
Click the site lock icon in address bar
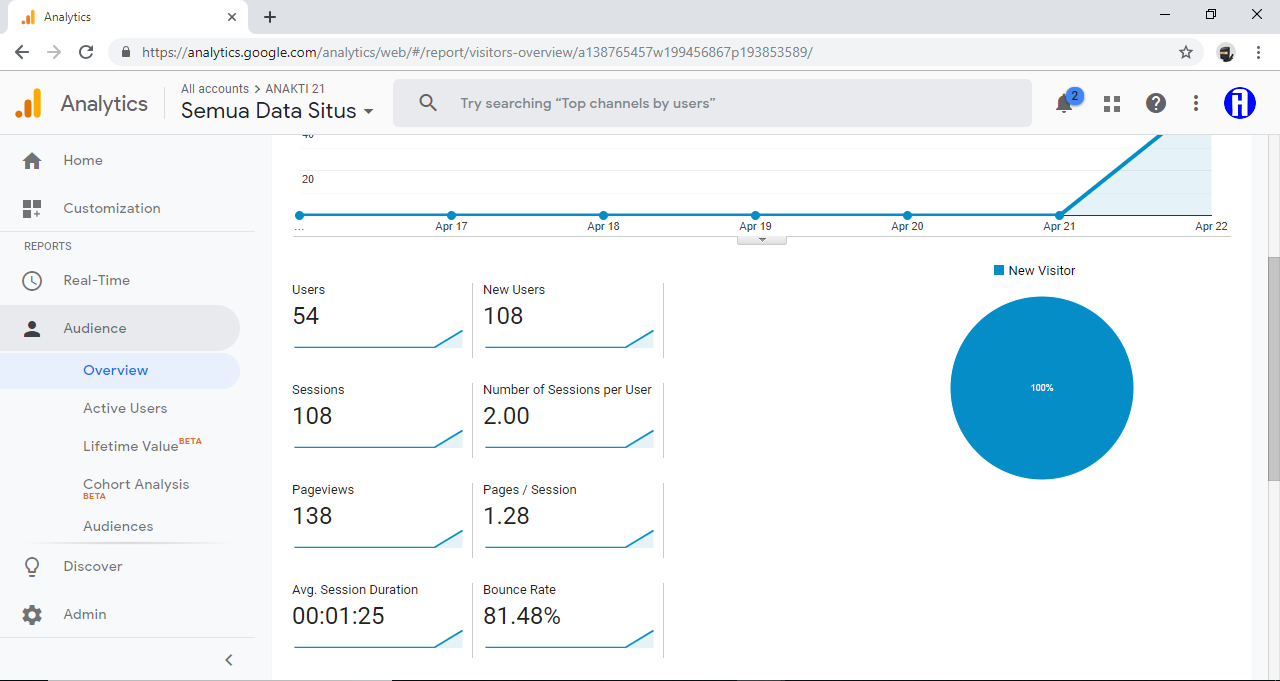click(126, 52)
